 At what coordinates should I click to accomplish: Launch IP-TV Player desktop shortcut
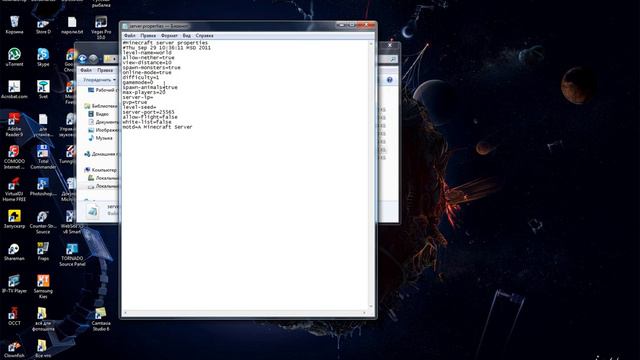pos(14,284)
